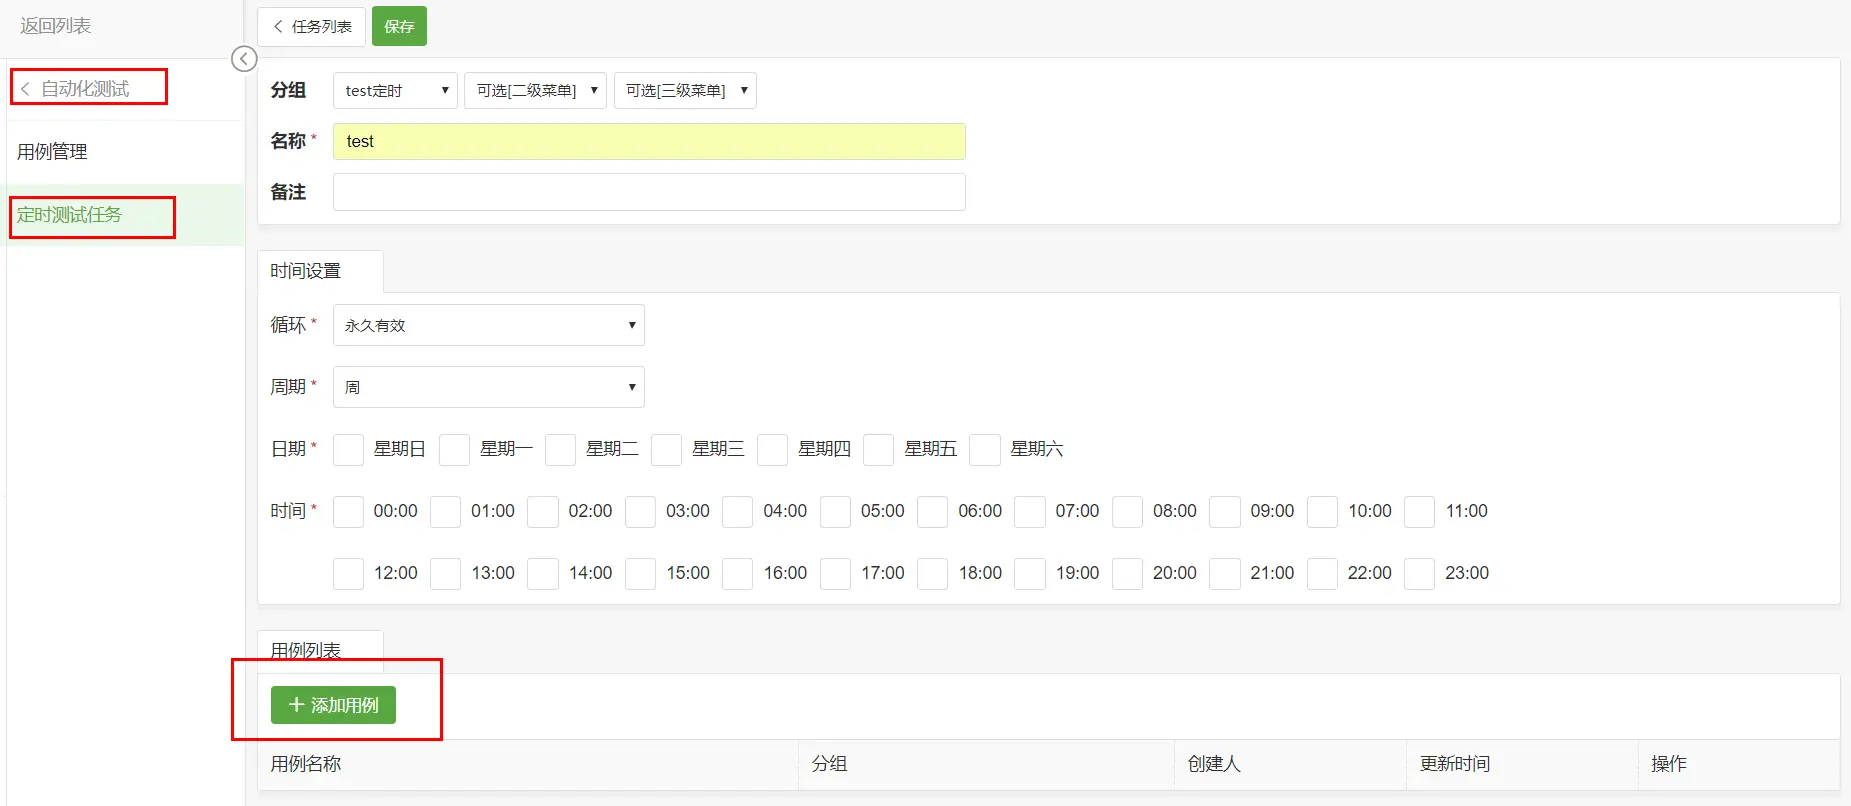Switch to the 用例列表 tab
The width and height of the screenshot is (1851, 806).
pos(320,651)
